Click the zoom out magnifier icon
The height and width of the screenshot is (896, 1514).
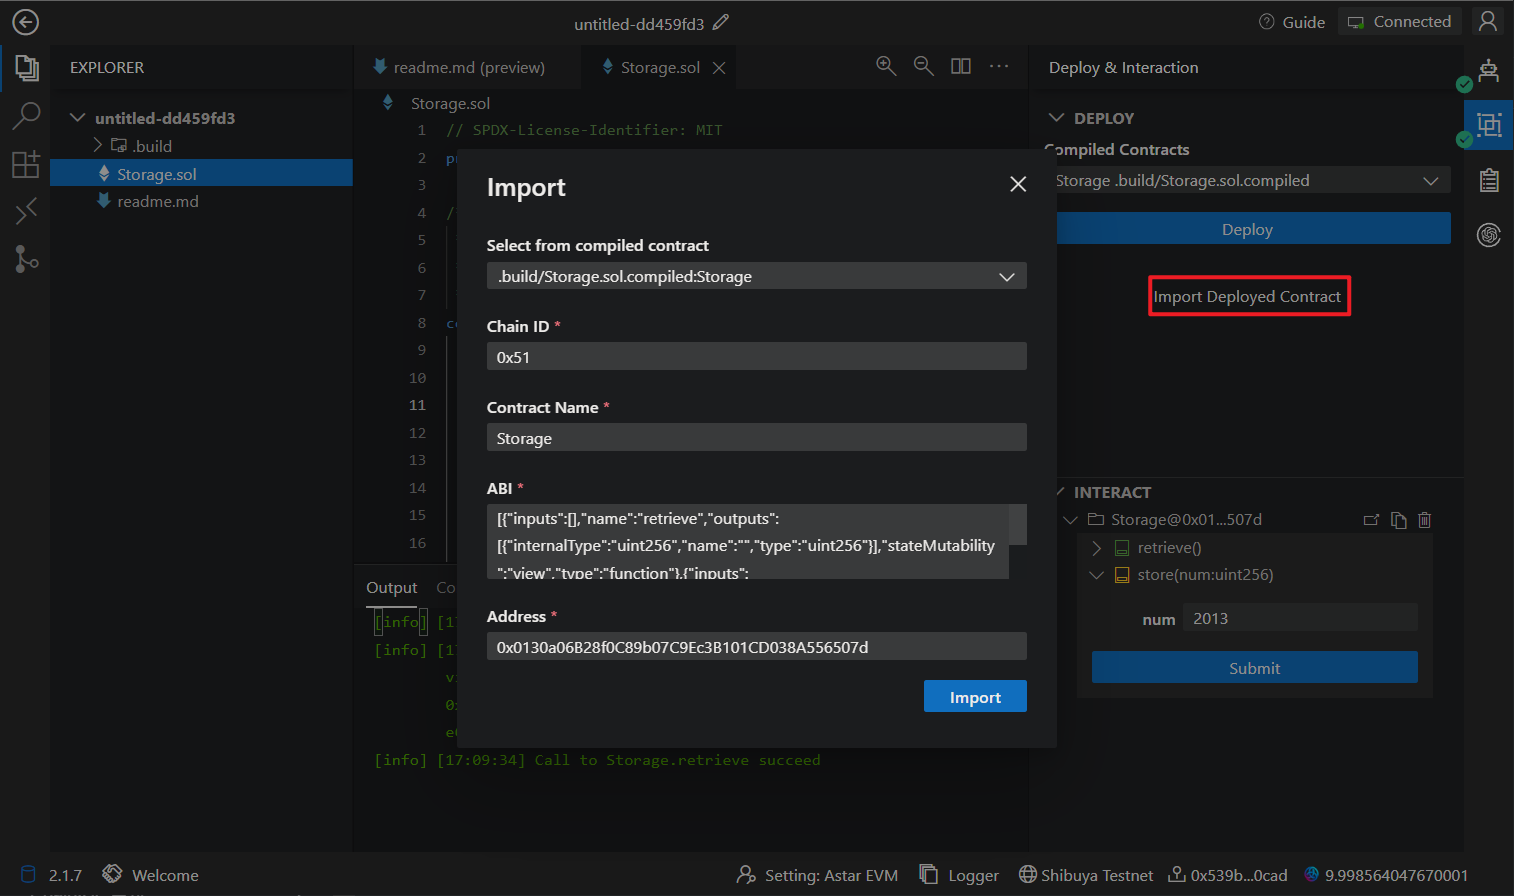pyautogui.click(x=924, y=66)
